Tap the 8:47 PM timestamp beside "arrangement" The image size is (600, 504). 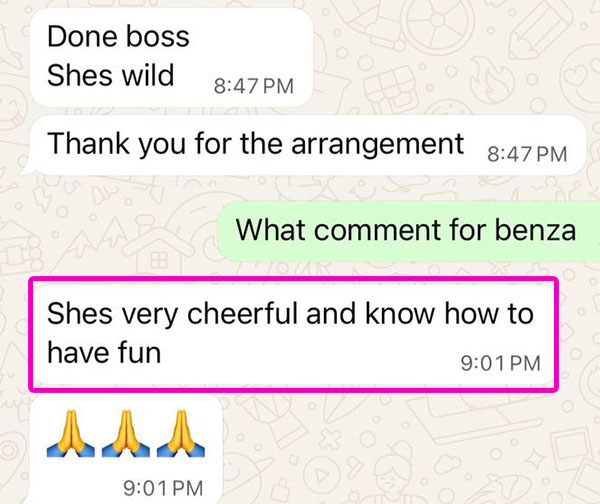(x=527, y=155)
